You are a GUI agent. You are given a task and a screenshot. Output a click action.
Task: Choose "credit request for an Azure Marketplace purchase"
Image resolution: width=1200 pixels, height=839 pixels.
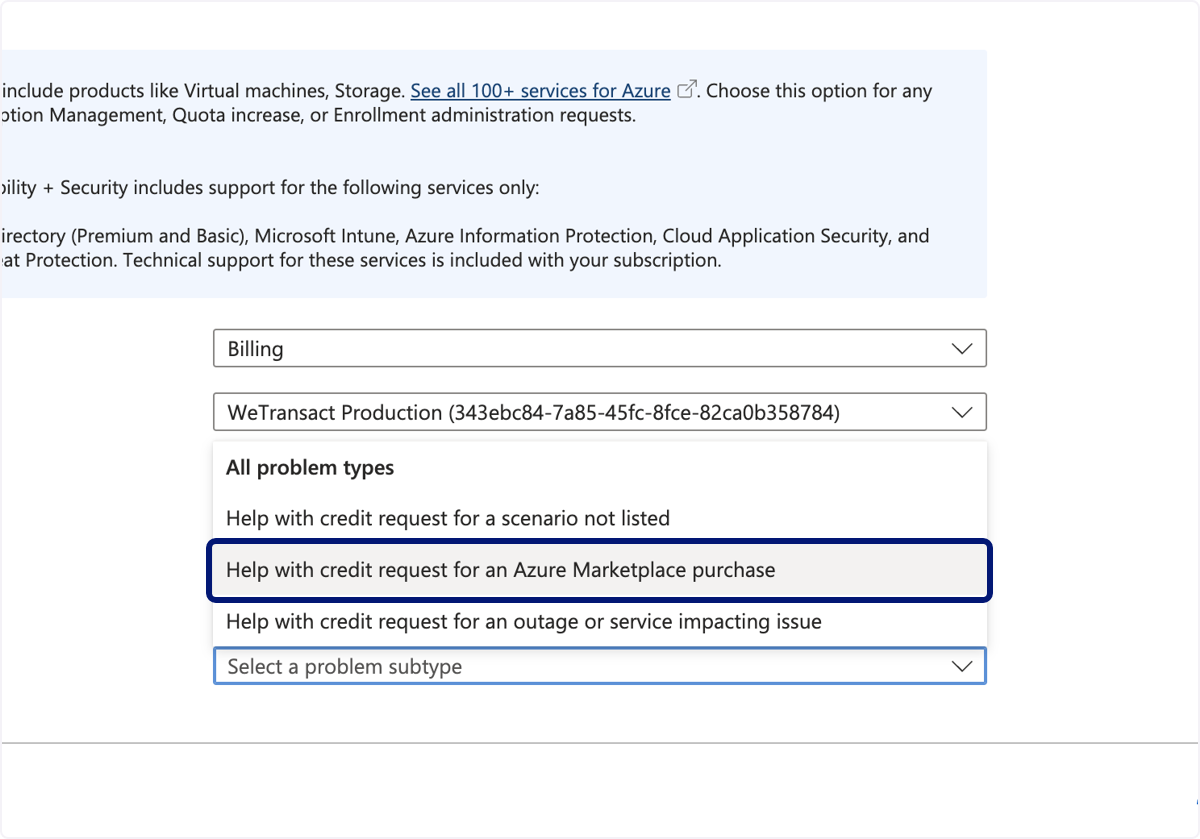click(x=600, y=570)
